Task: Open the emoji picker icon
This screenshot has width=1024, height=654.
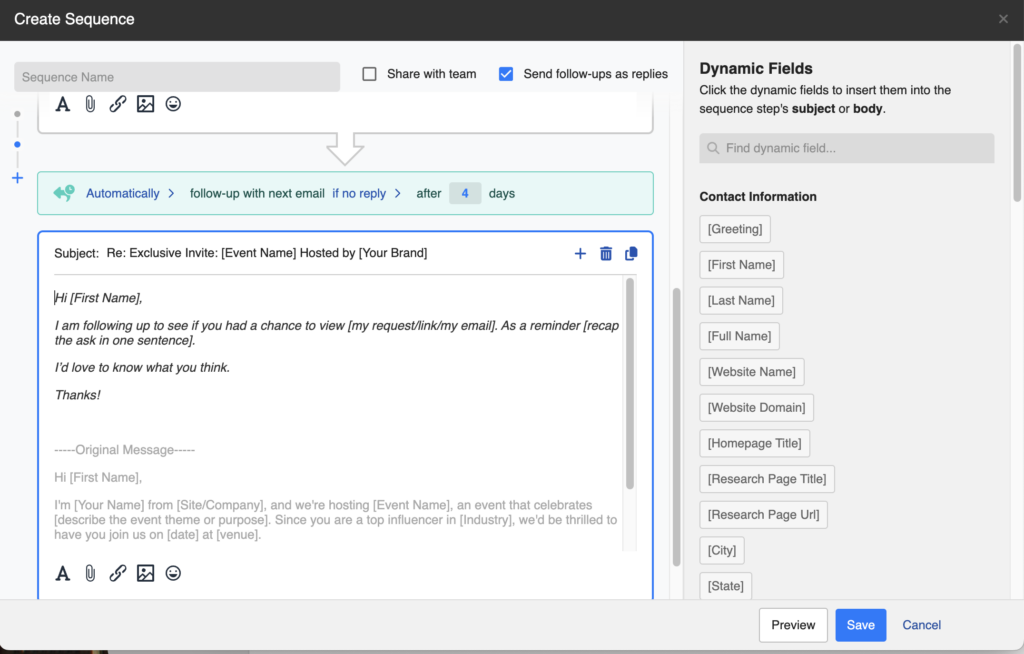Action: (x=173, y=573)
